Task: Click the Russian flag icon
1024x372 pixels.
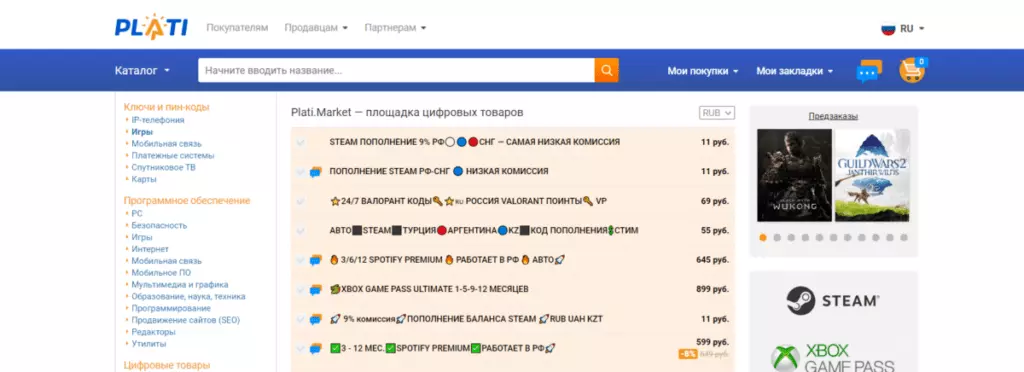Action: pos(888,29)
